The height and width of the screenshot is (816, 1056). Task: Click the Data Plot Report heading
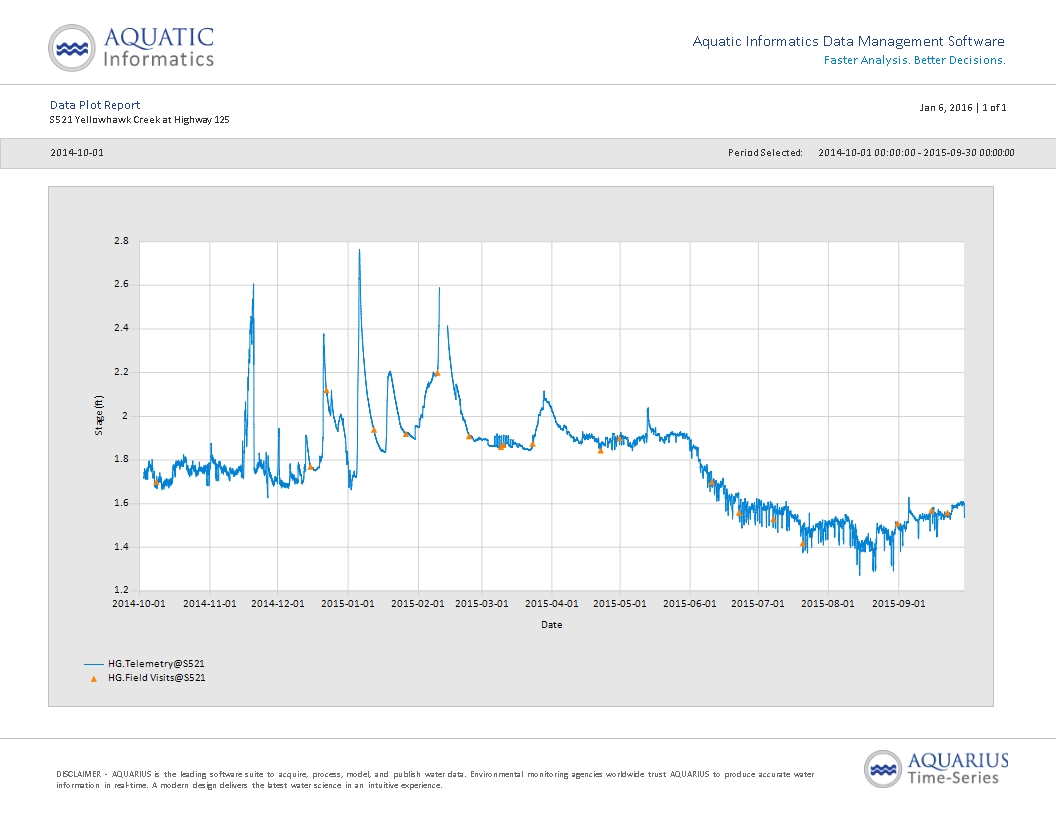click(x=95, y=105)
